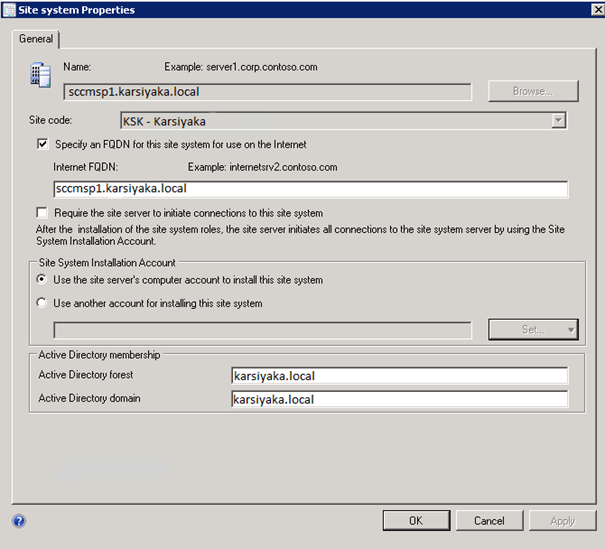Image resolution: width=605 pixels, height=549 pixels.
Task: Click the 'Site code:' label
Action: (51, 120)
